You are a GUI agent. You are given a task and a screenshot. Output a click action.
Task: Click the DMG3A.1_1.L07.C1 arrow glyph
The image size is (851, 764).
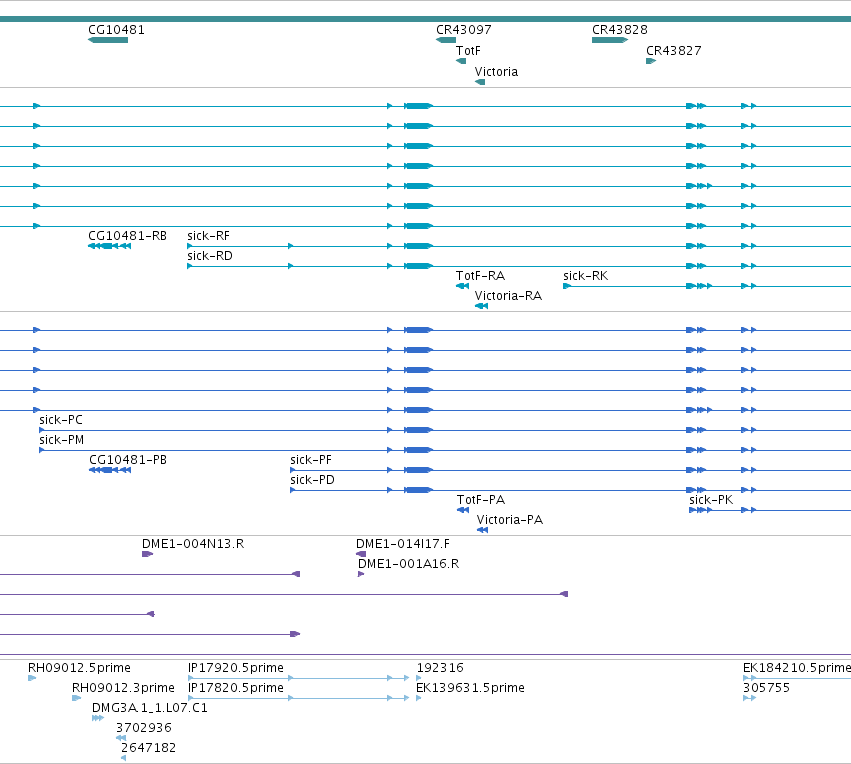click(98, 718)
